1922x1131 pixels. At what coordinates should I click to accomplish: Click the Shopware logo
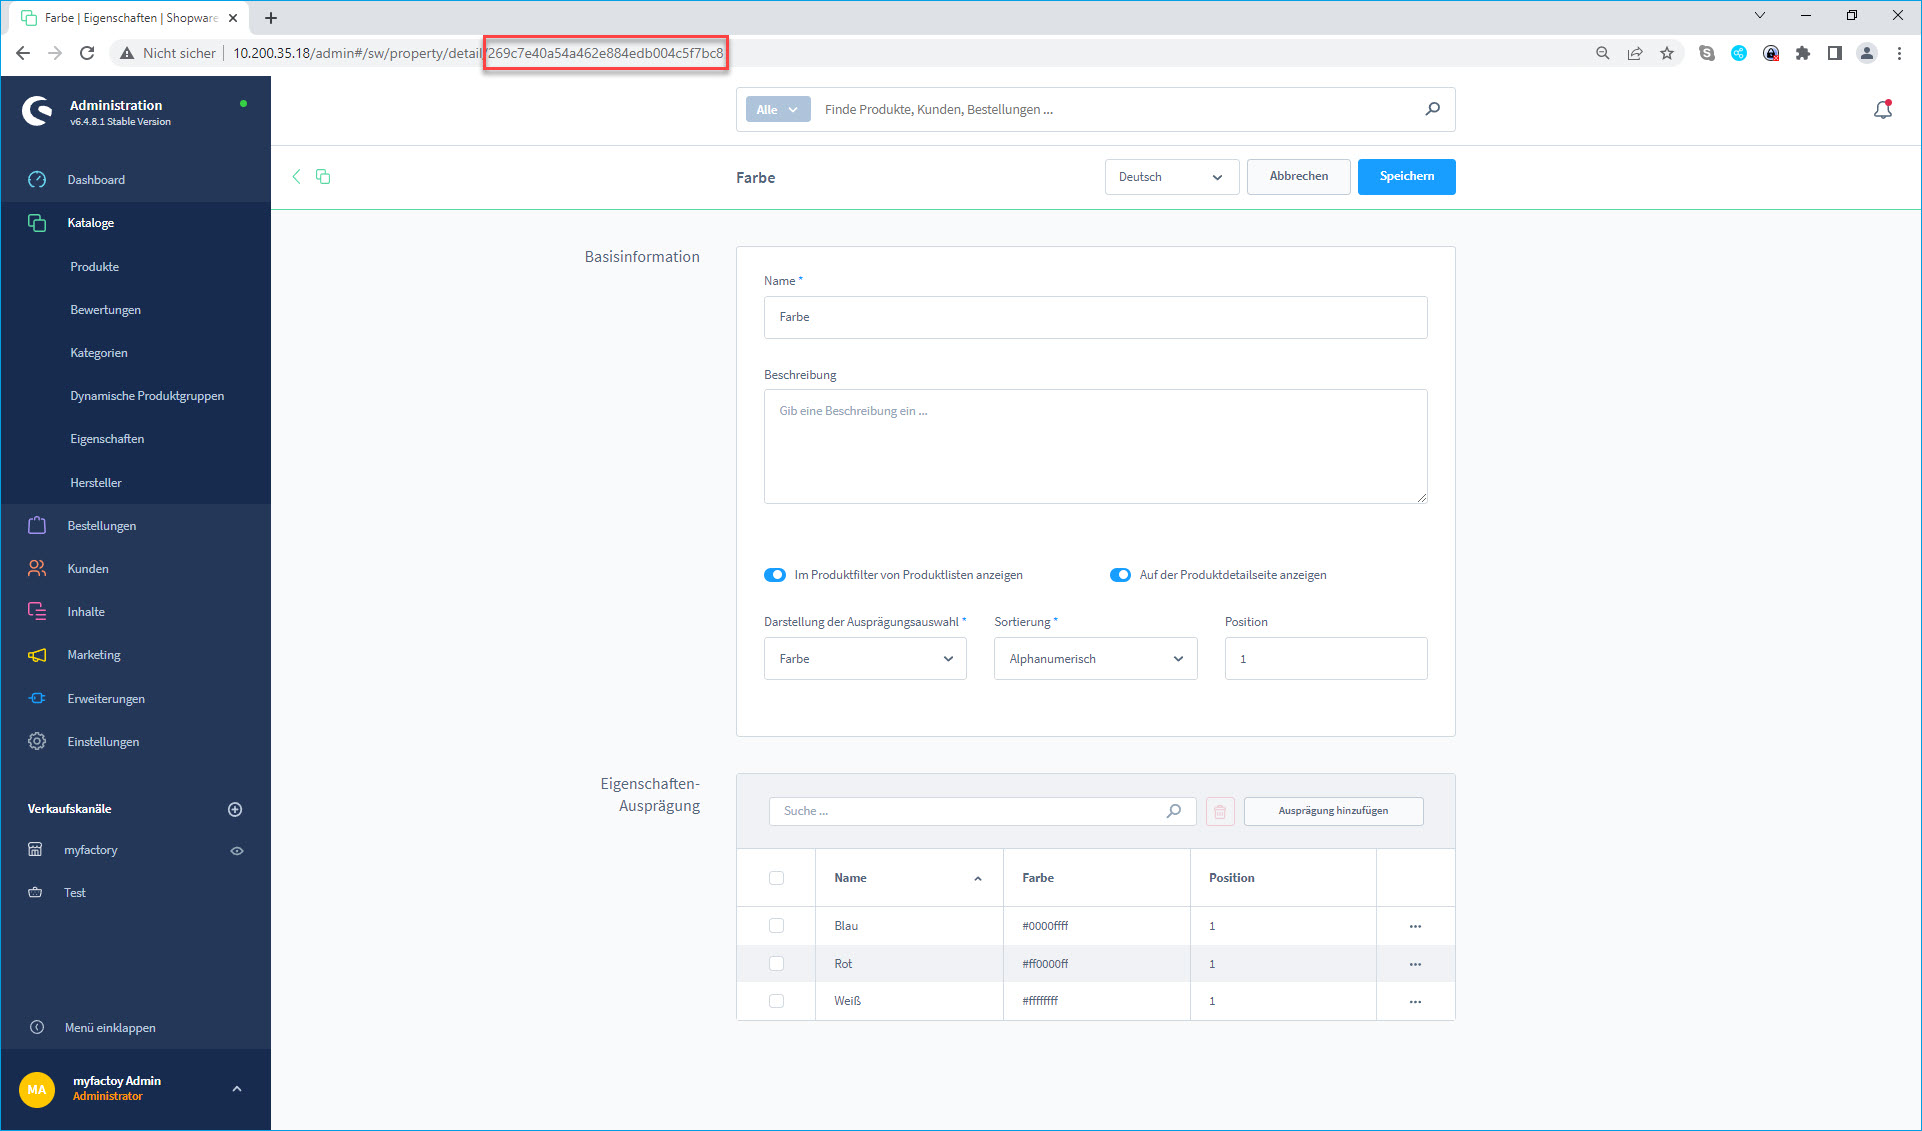[38, 111]
